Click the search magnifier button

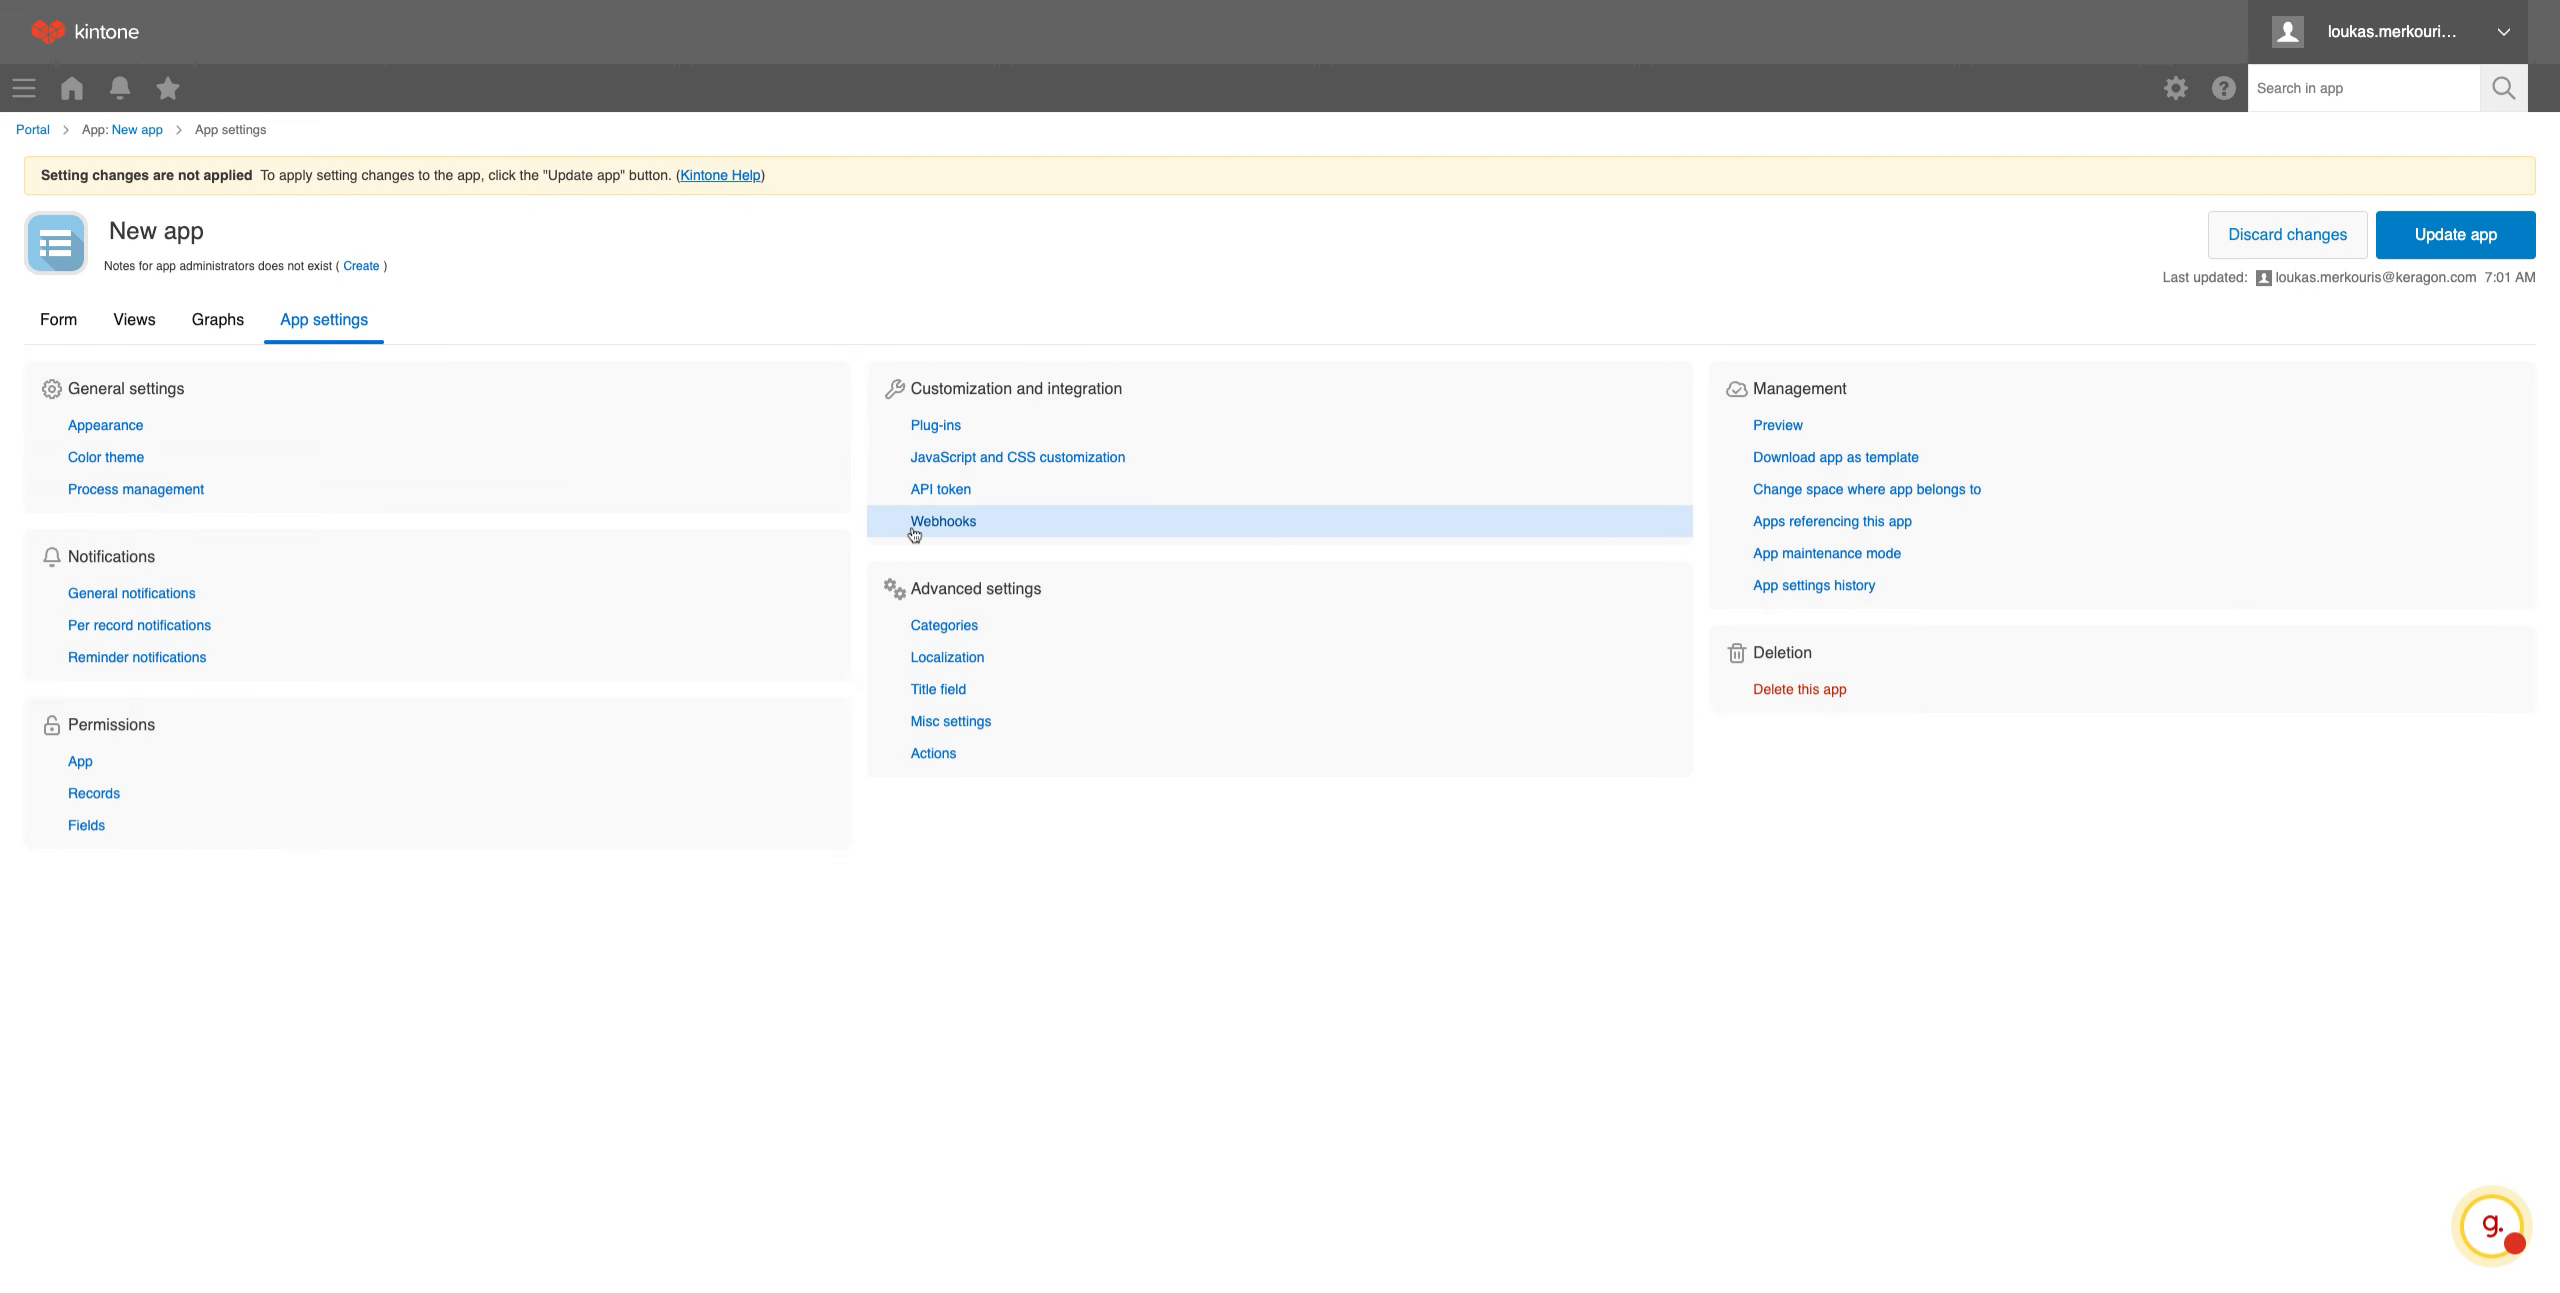2503,88
